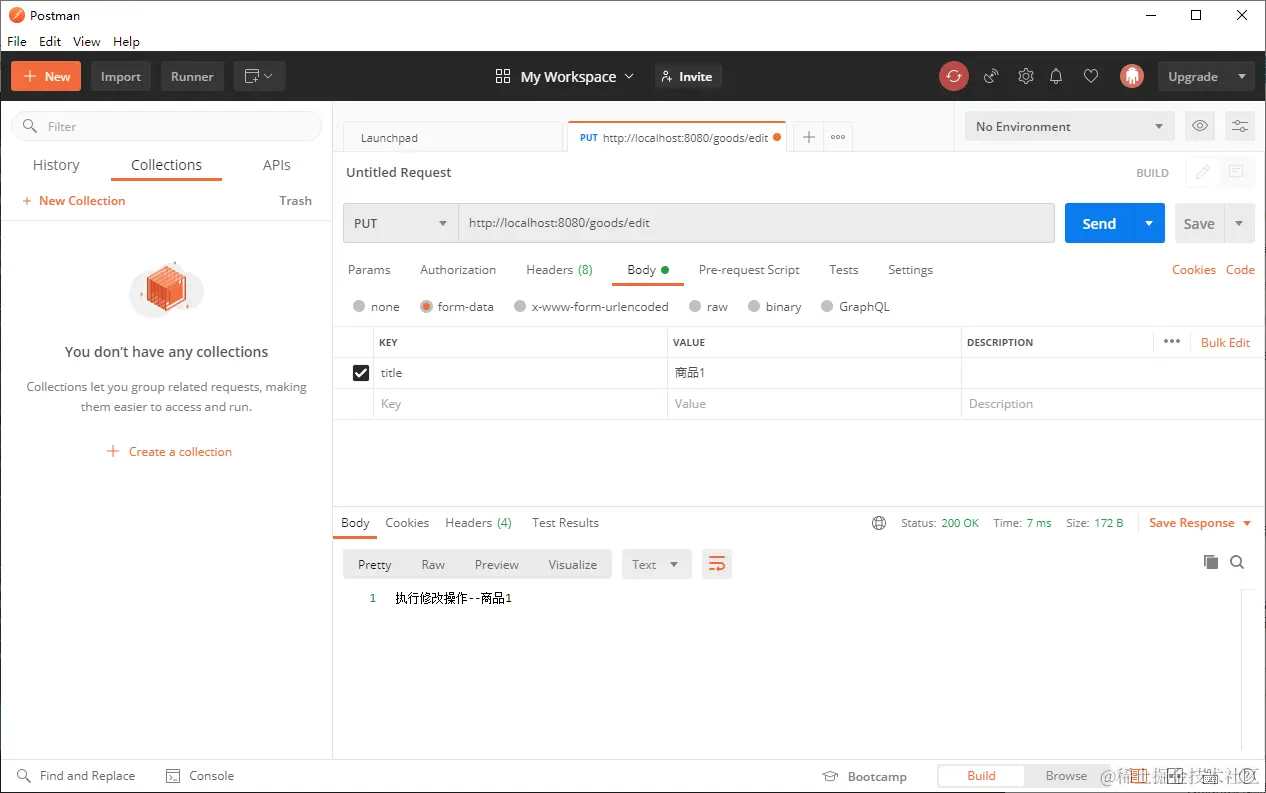Click the sidebar Filter field
This screenshot has width=1266, height=793.
[166, 126]
